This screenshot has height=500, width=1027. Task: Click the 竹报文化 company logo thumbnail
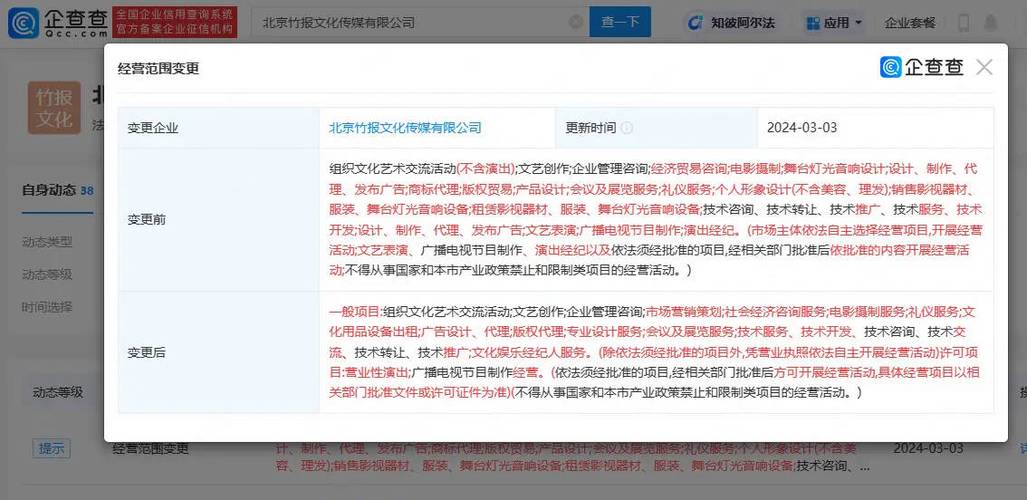tap(54, 107)
